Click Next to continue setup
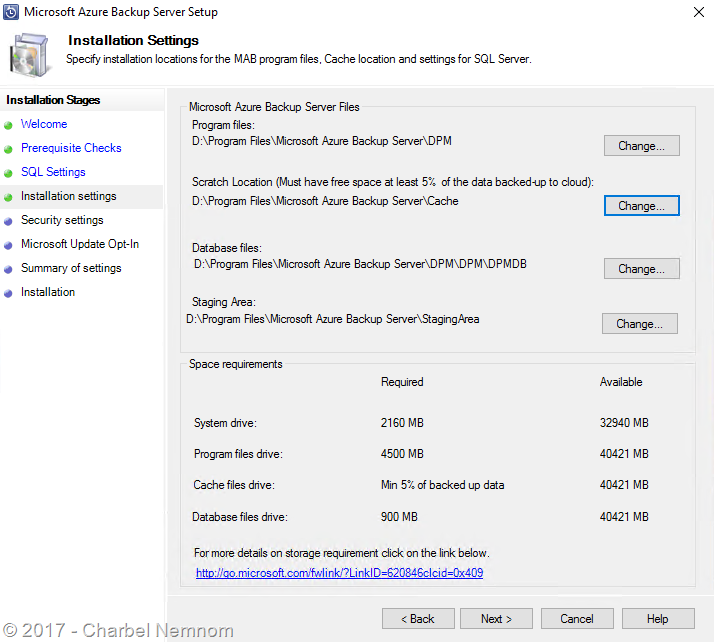This screenshot has height=642, width=714. 496,619
